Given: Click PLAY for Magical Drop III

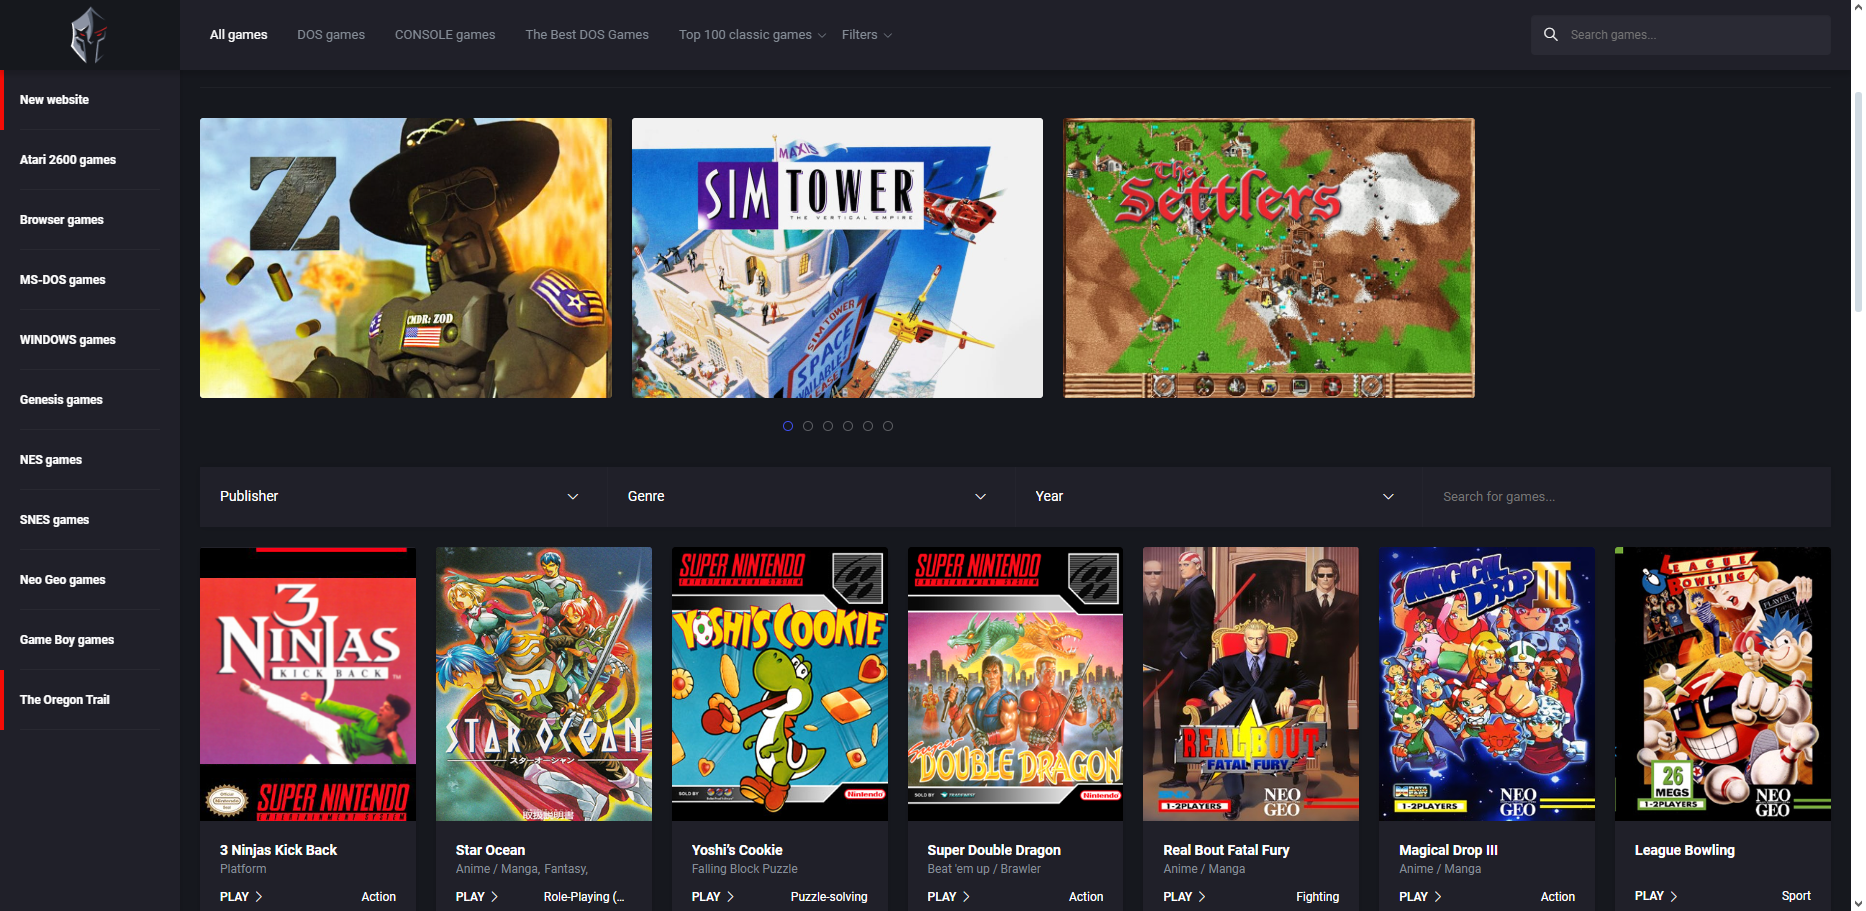Looking at the screenshot, I should (1421, 897).
